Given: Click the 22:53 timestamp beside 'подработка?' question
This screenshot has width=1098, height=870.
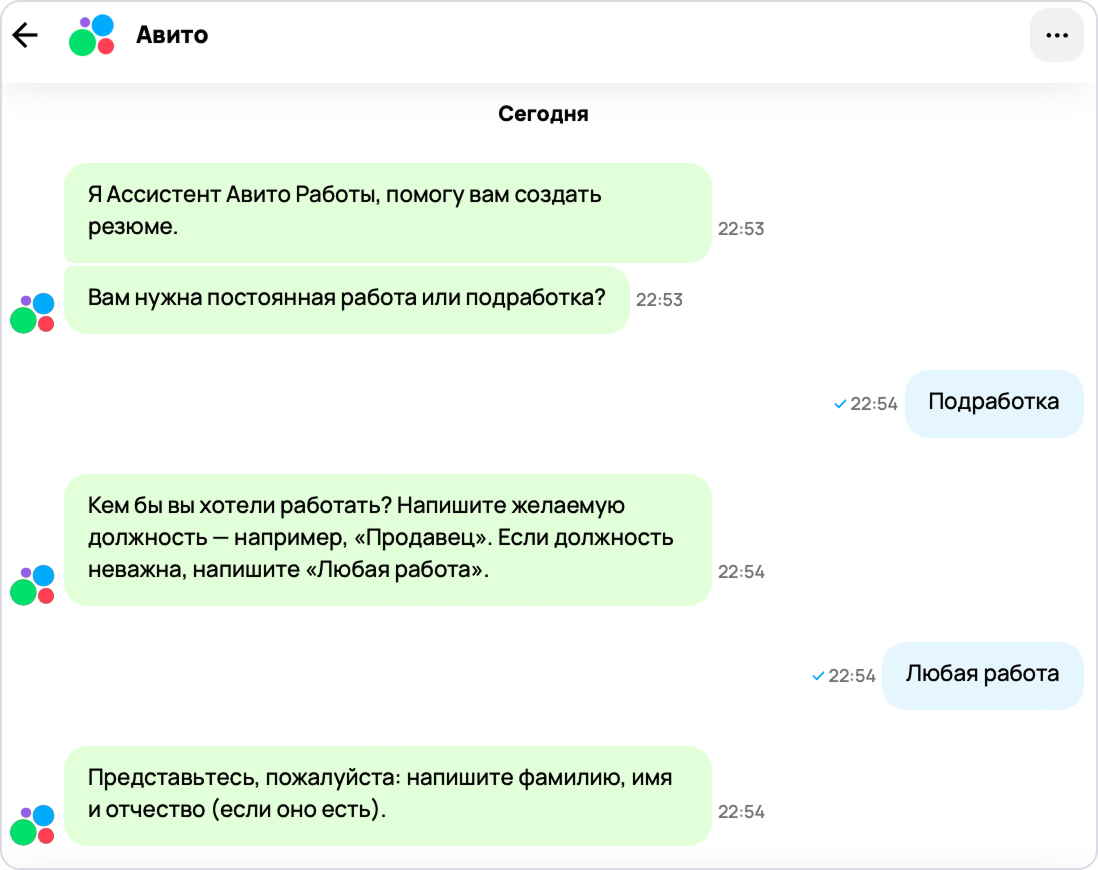Looking at the screenshot, I should click(x=659, y=300).
